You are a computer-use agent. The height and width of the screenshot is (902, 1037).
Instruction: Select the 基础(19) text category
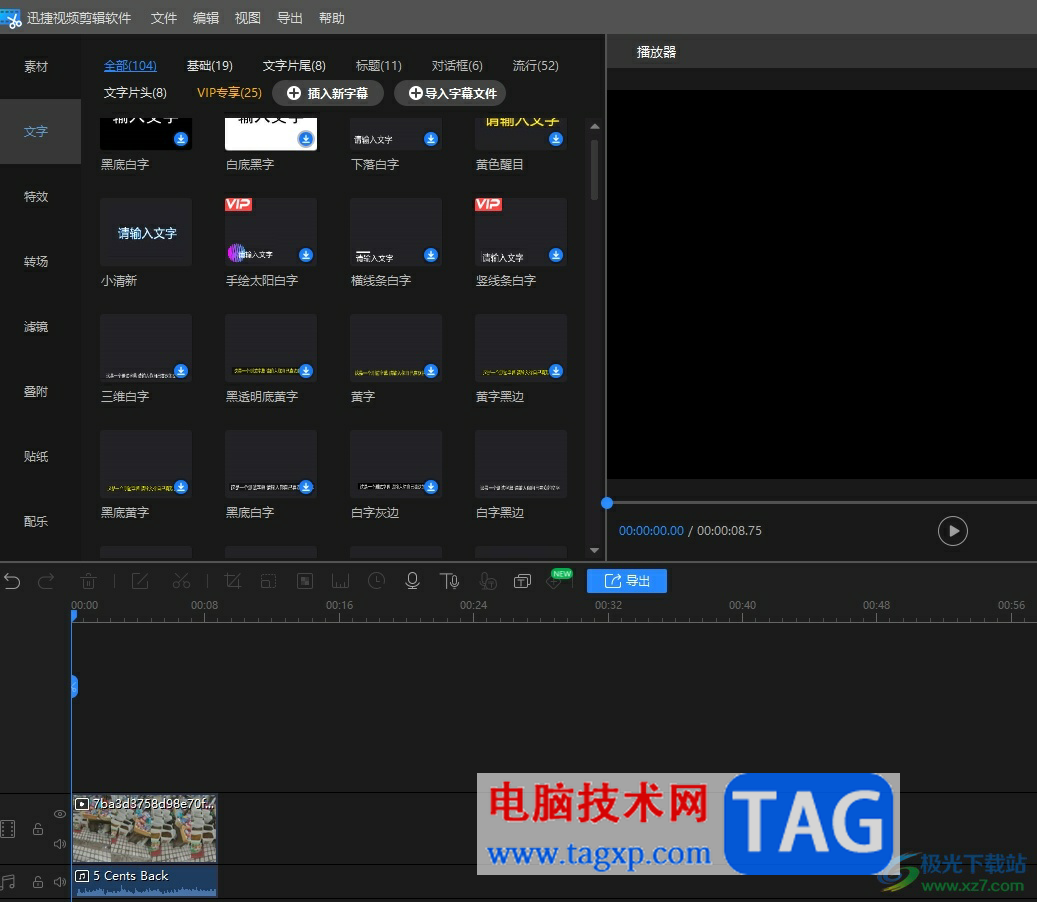[x=209, y=65]
